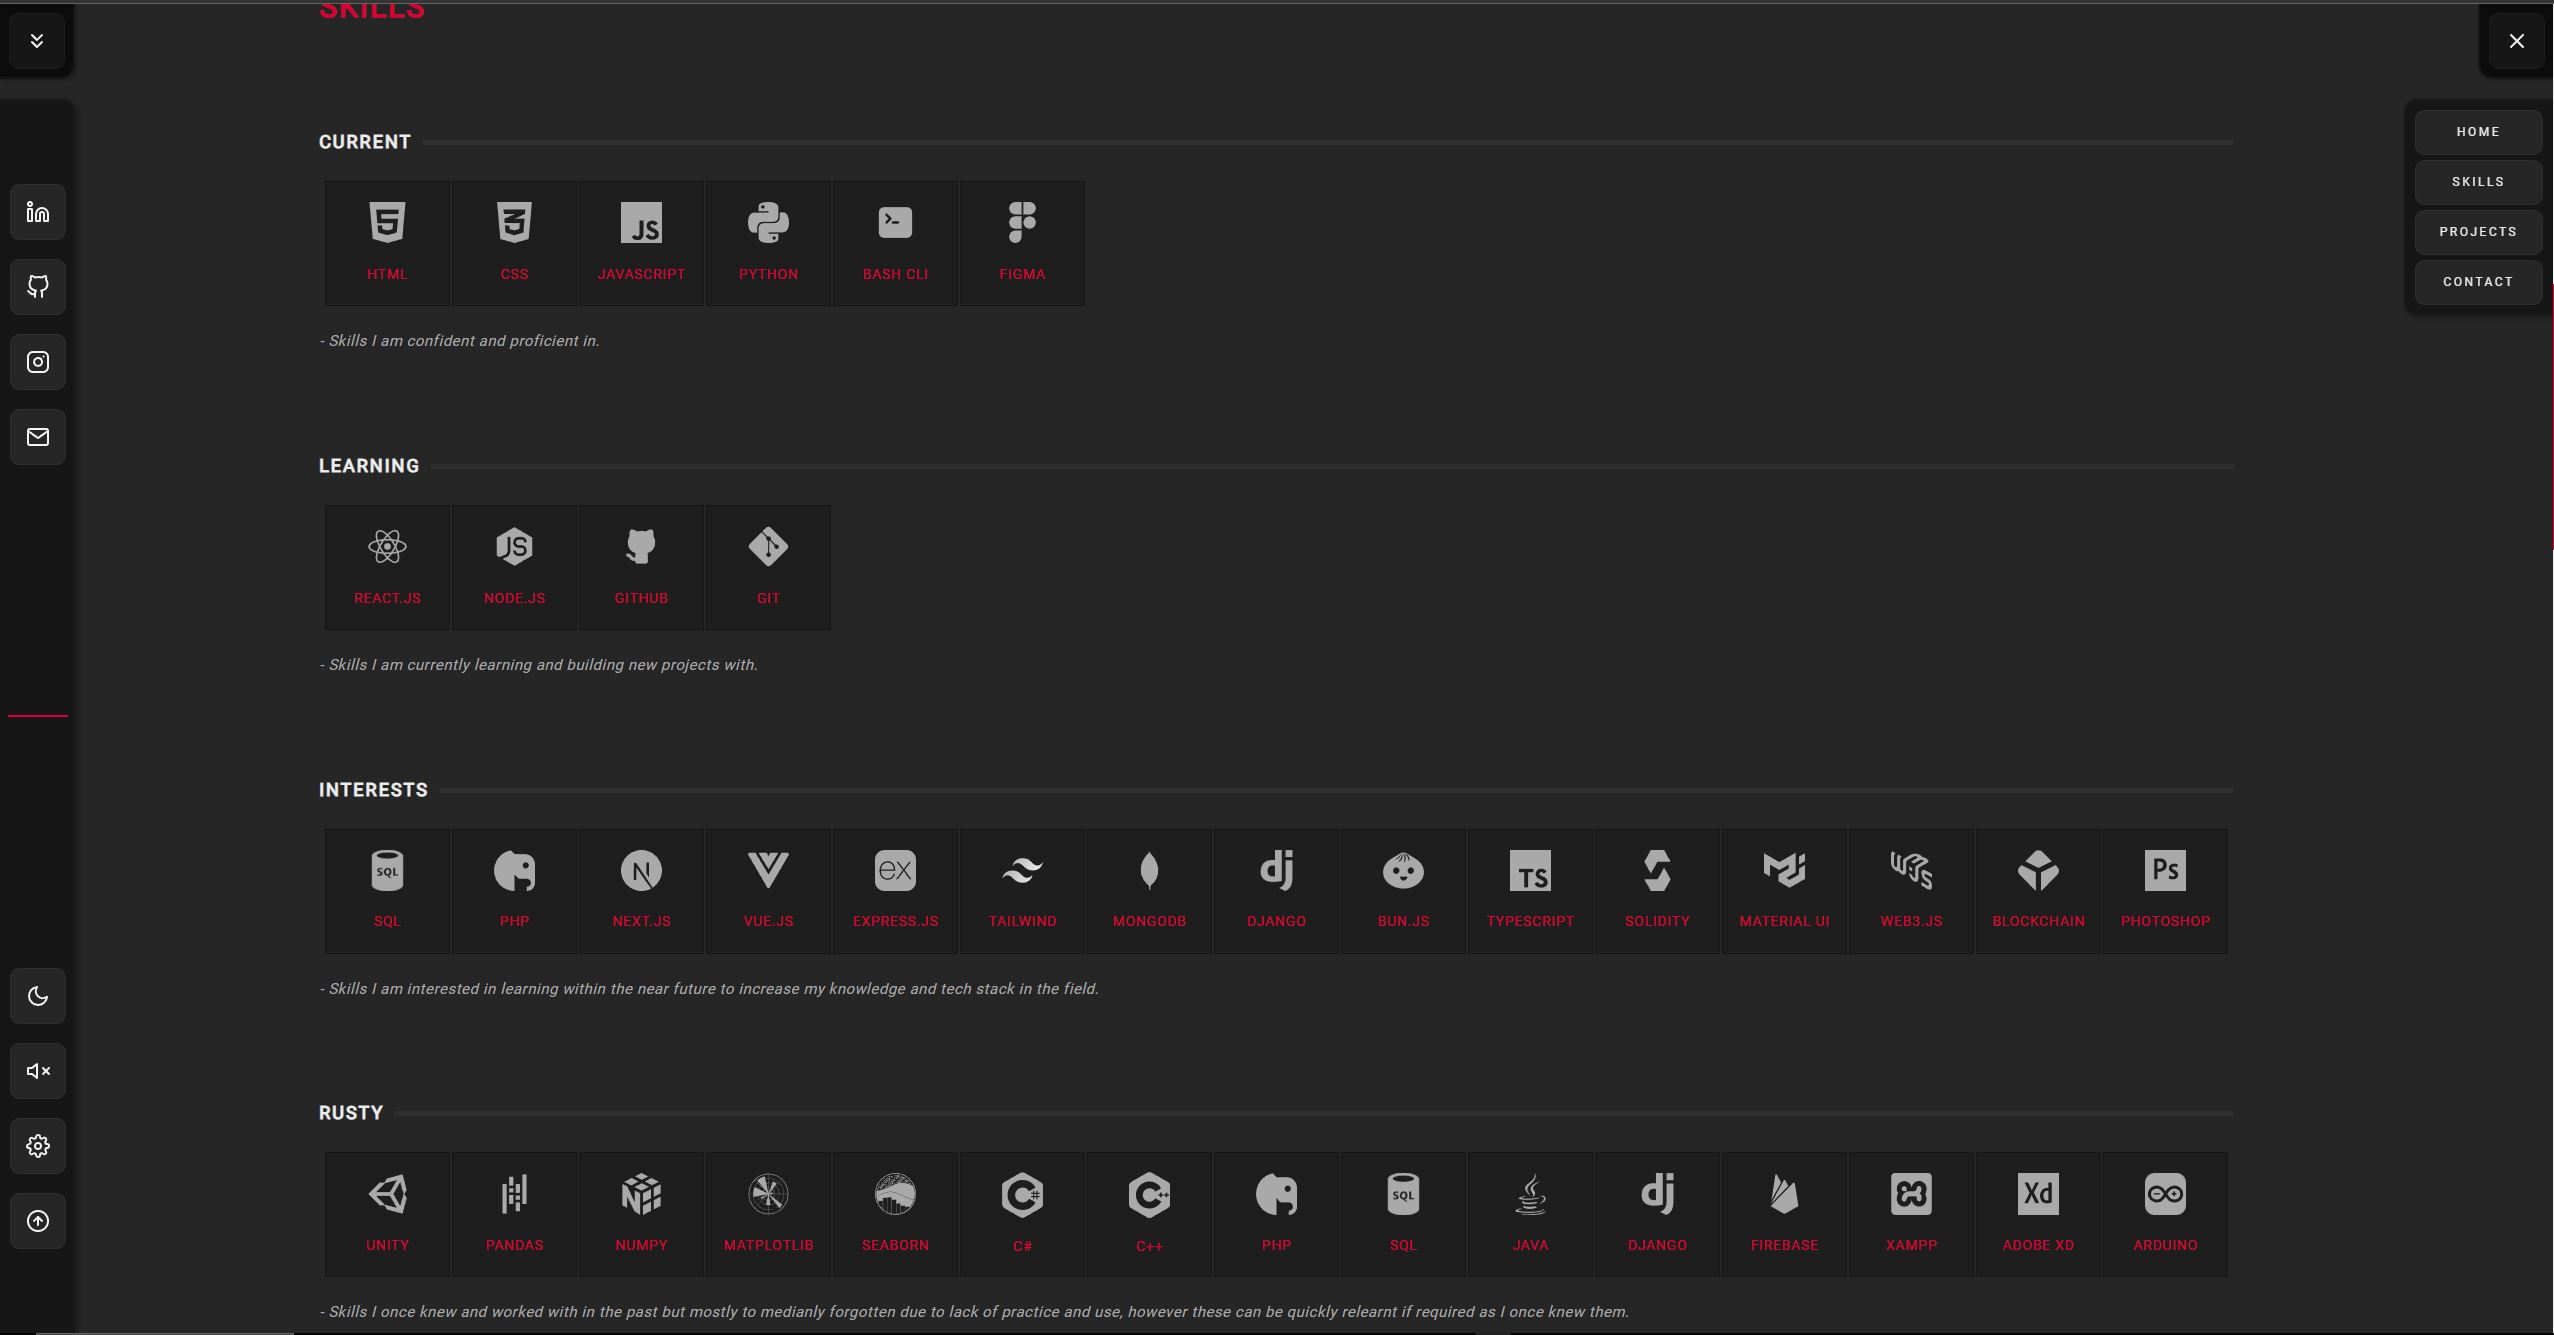
Task: Go to Projects in navigation menu
Action: (2478, 232)
